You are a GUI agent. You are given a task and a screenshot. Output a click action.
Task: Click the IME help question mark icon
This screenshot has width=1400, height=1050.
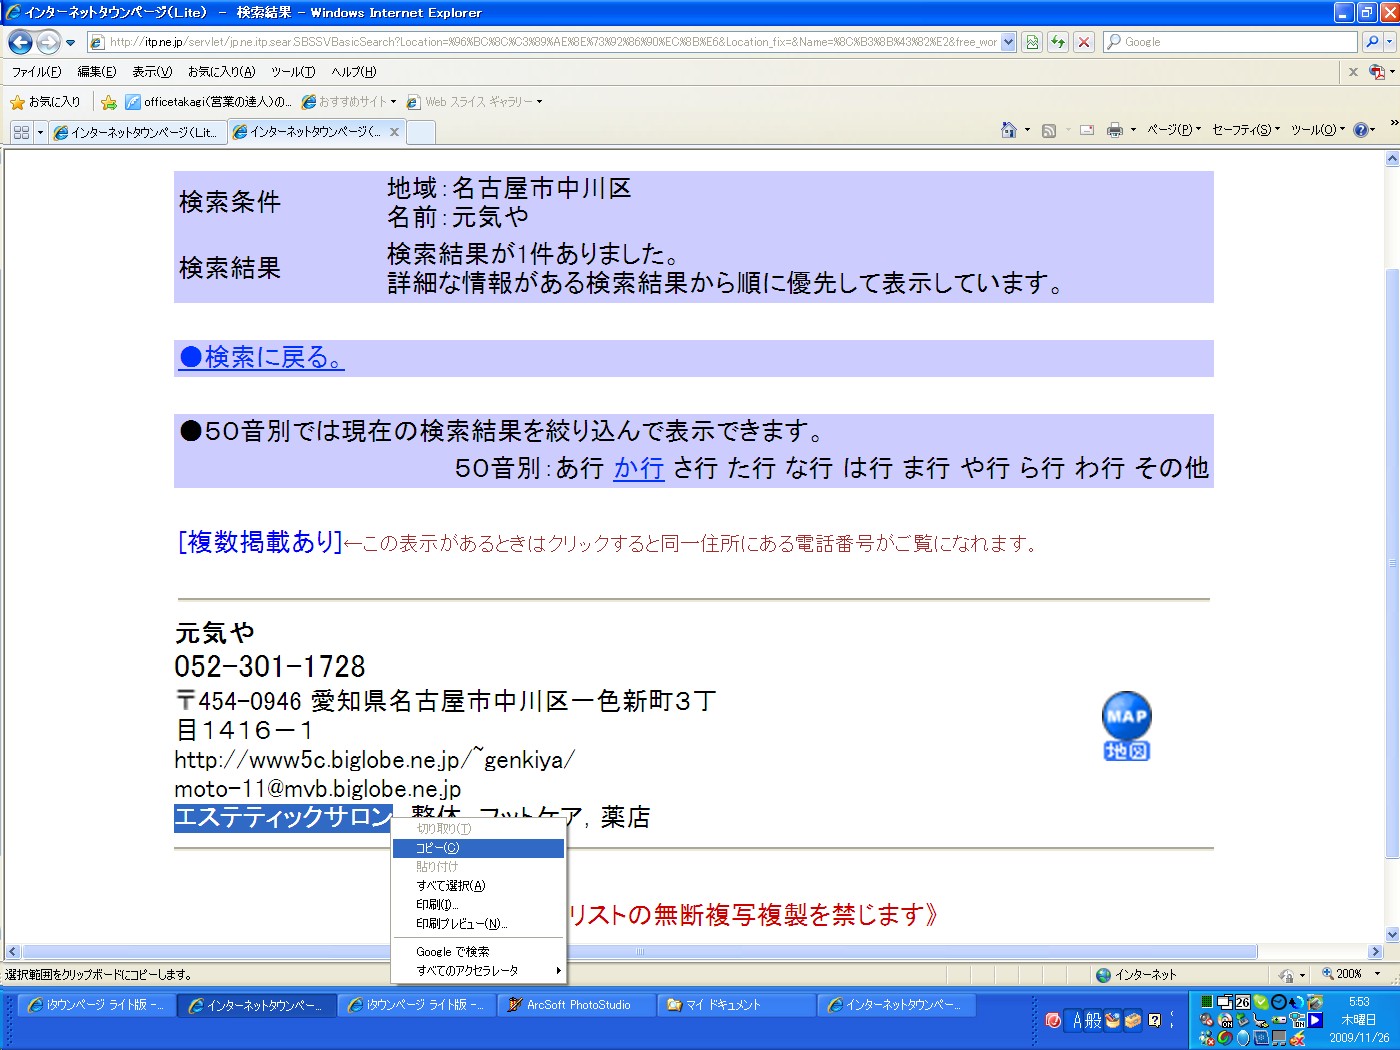pos(1154,1020)
